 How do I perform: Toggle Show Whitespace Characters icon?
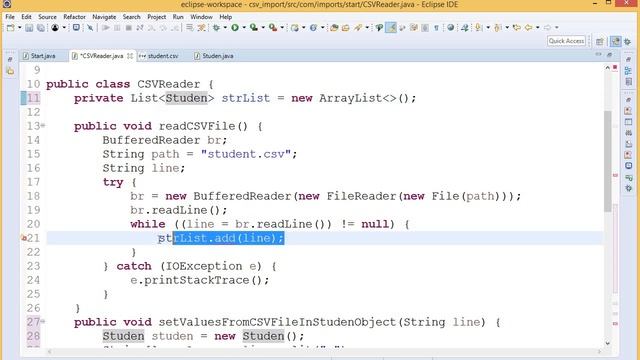click(x=436, y=28)
